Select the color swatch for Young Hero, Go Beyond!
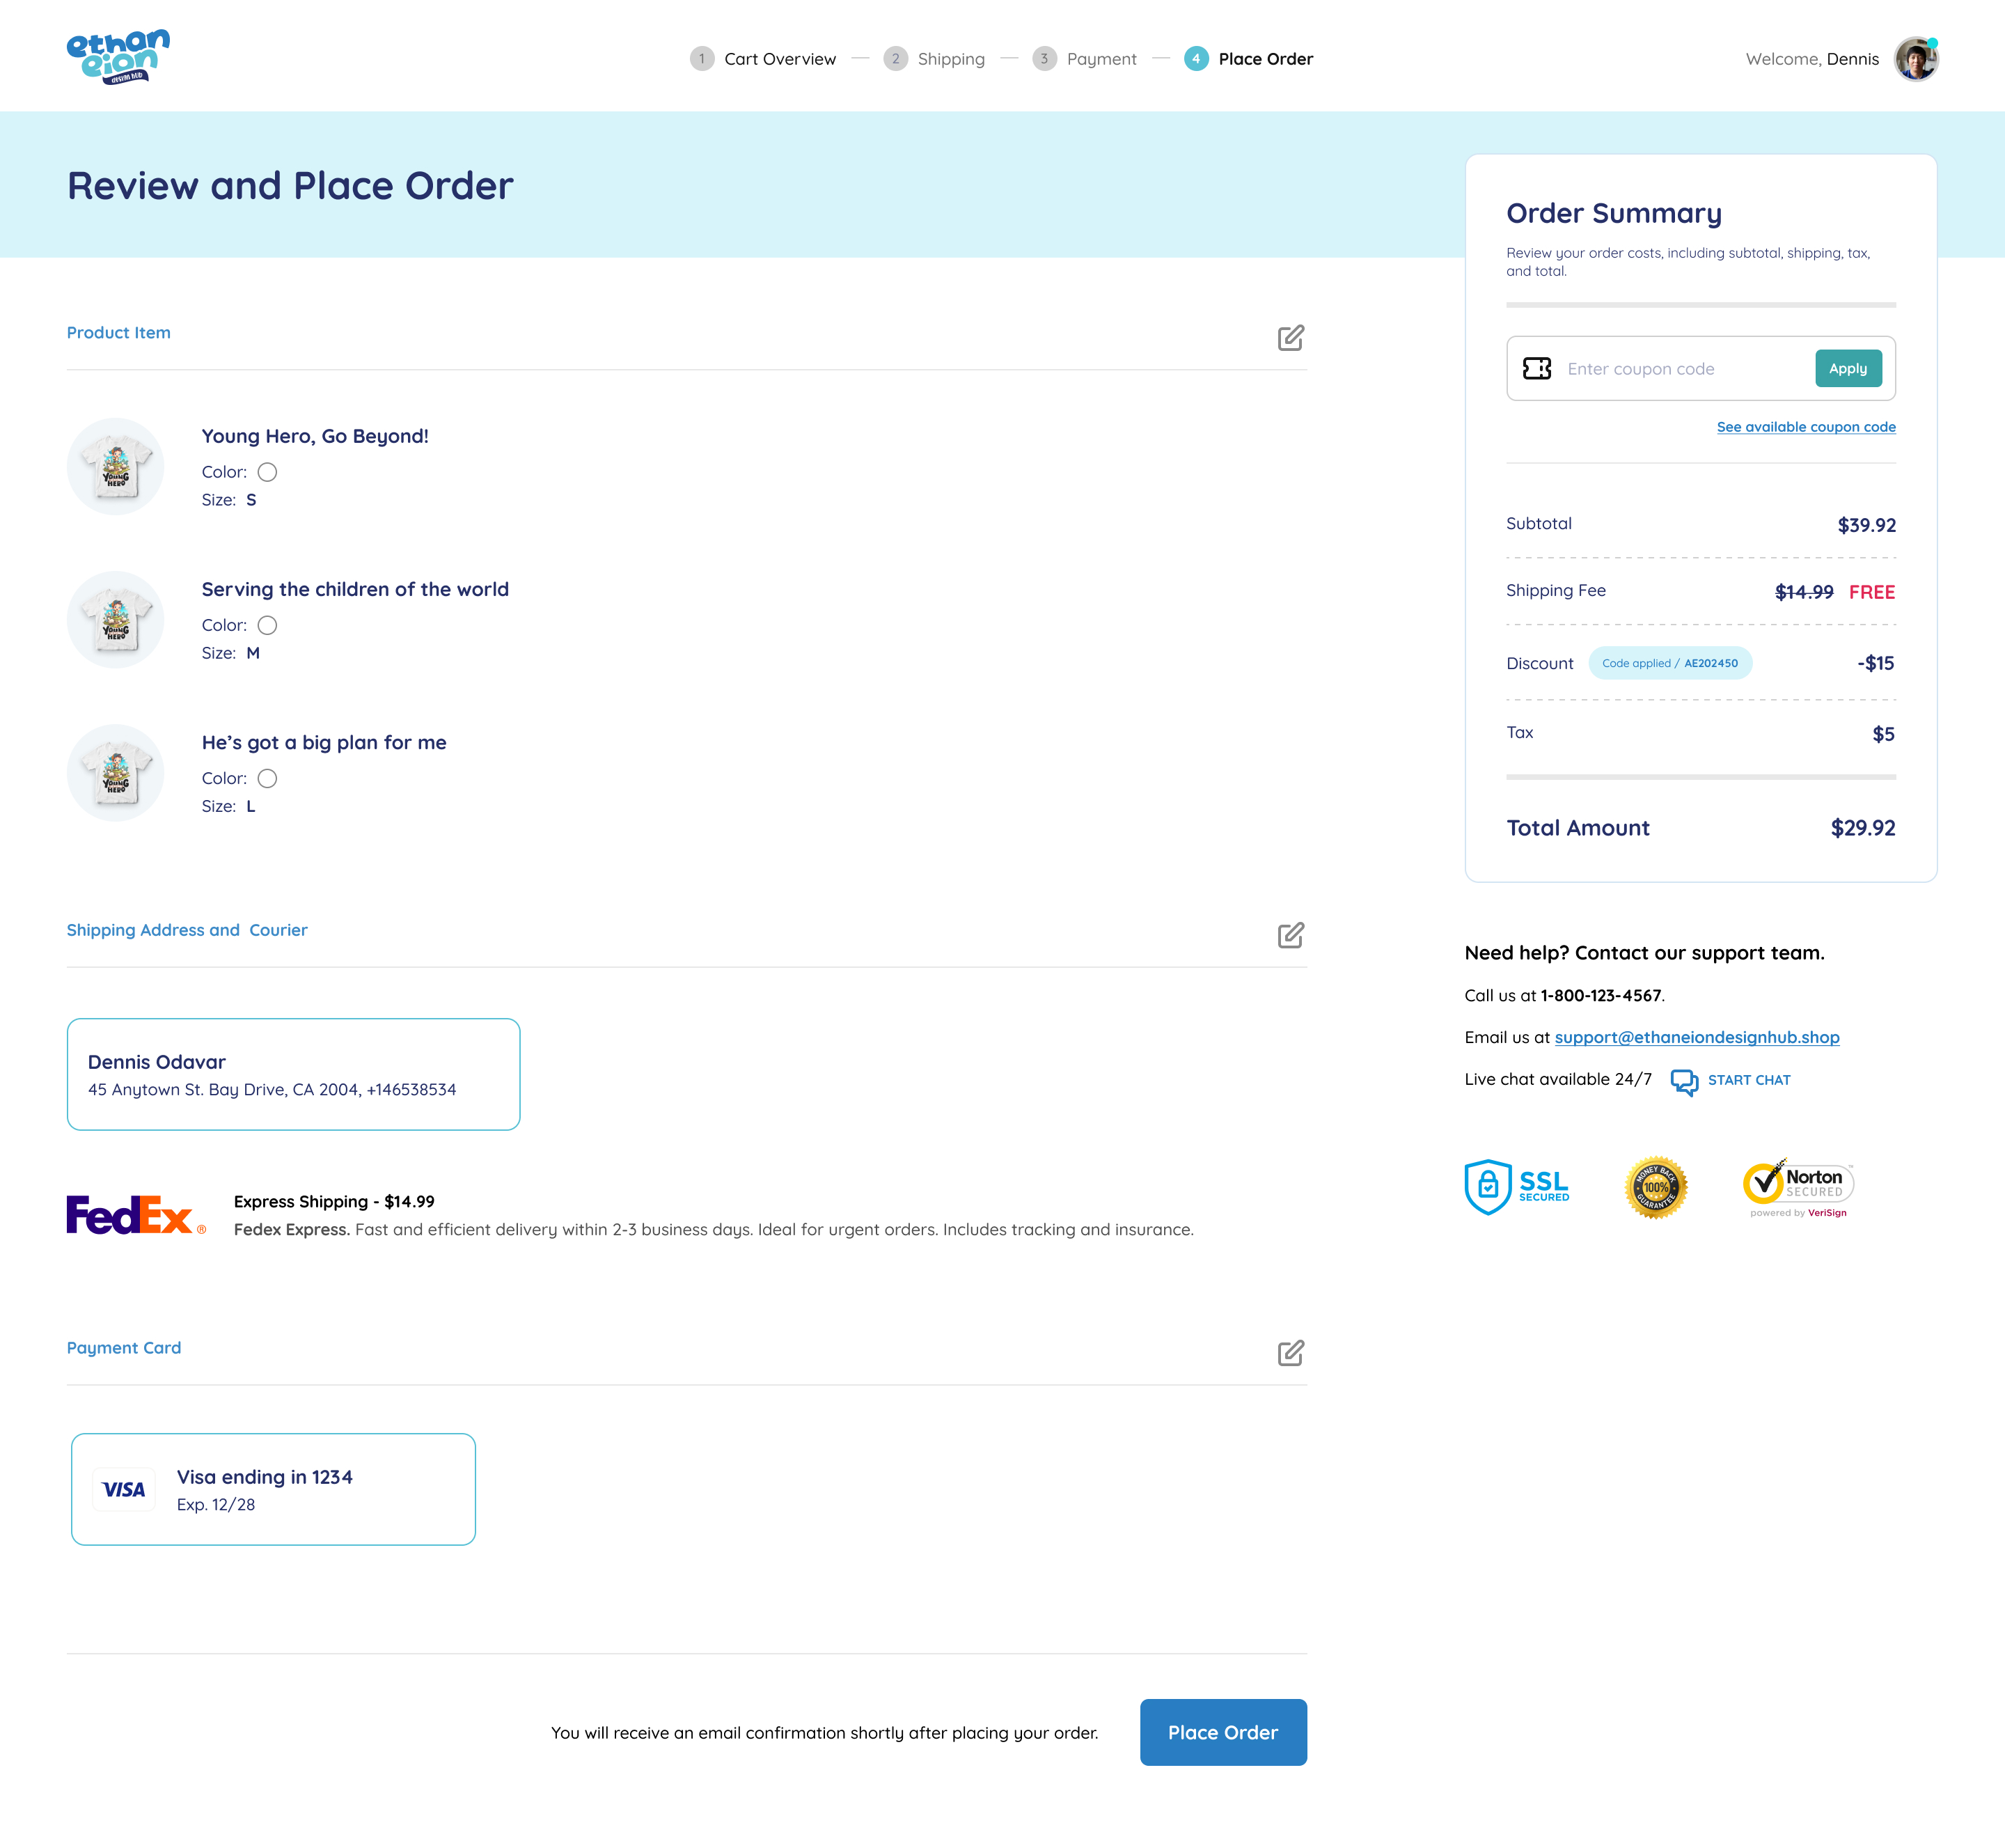The height and width of the screenshot is (1848, 2005). [267, 471]
